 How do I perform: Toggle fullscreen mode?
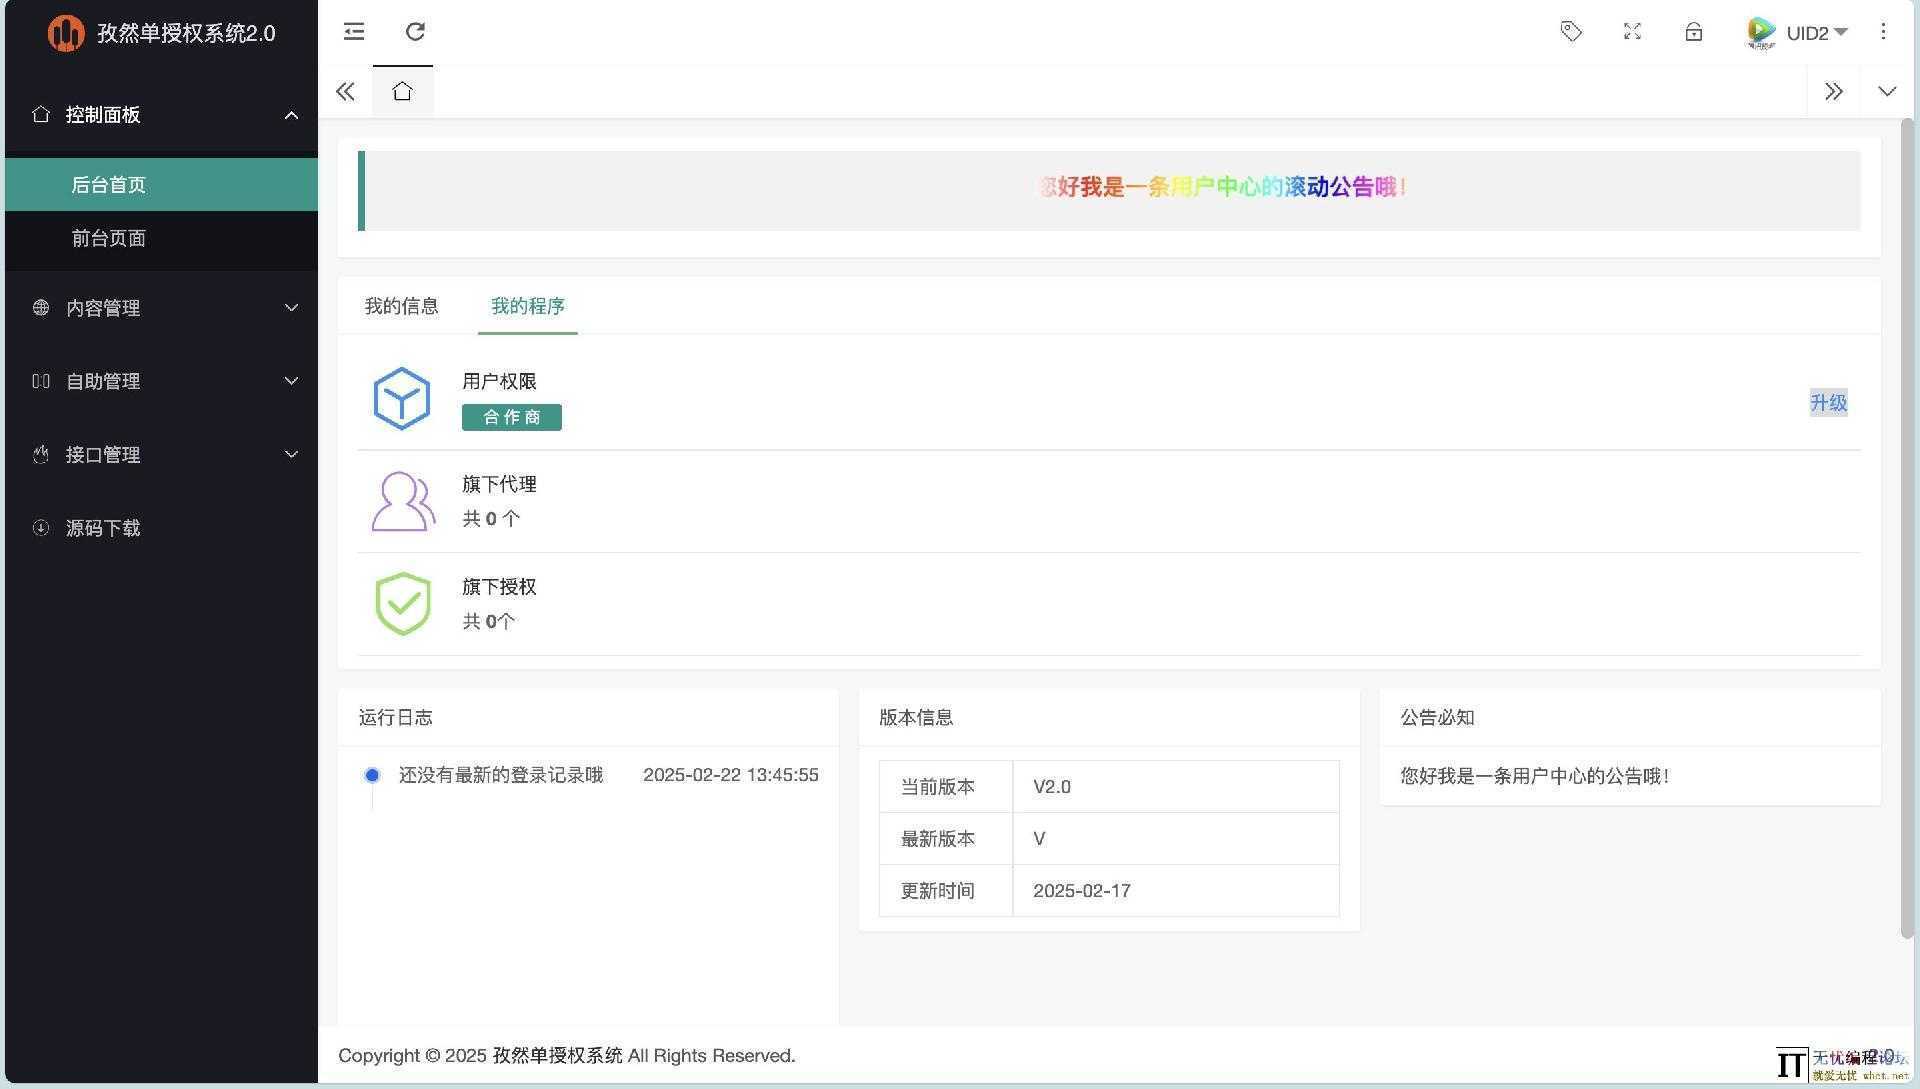(x=1632, y=31)
